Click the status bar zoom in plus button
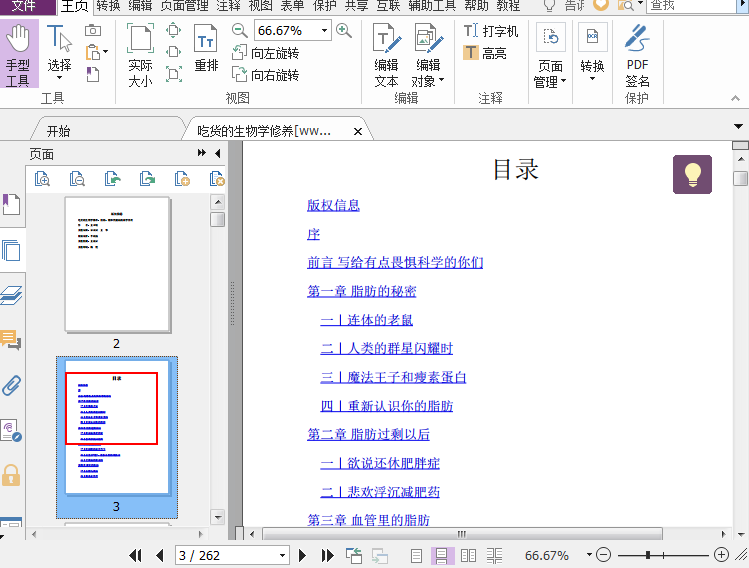 pyautogui.click(x=721, y=555)
